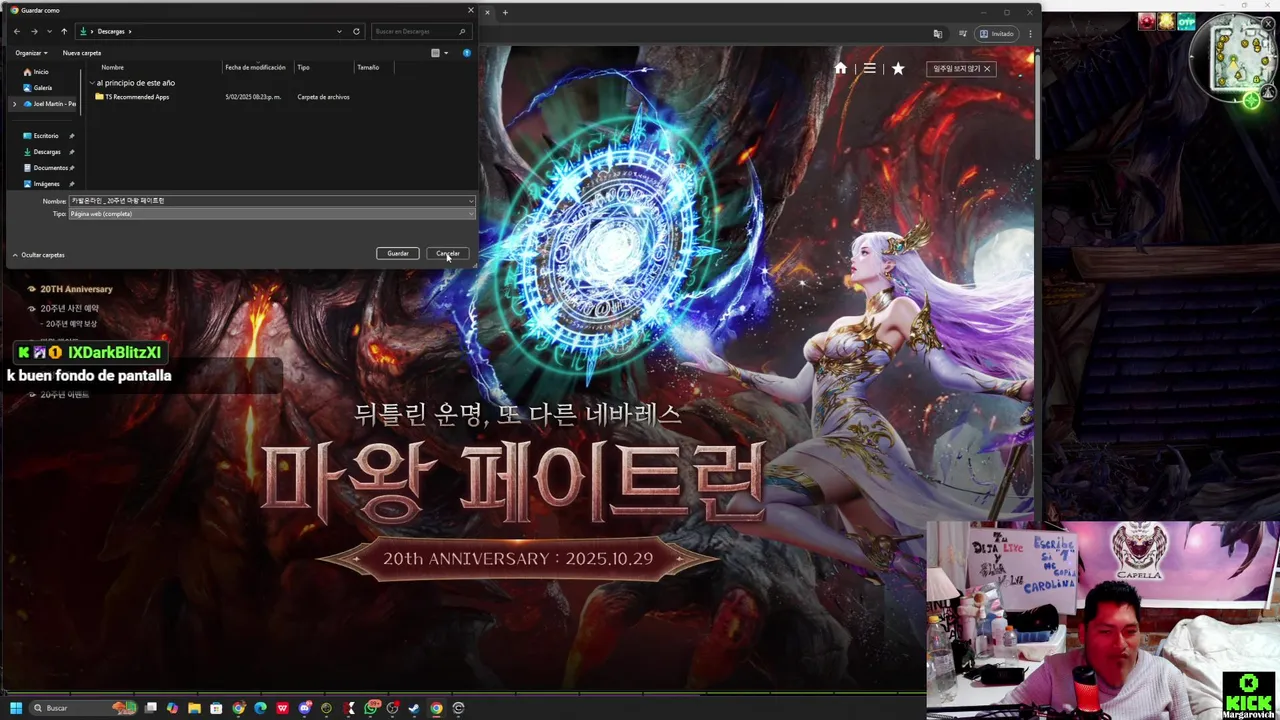The height and width of the screenshot is (720, 1280).
Task: Click the red orb game icon
Action: click(x=1147, y=21)
